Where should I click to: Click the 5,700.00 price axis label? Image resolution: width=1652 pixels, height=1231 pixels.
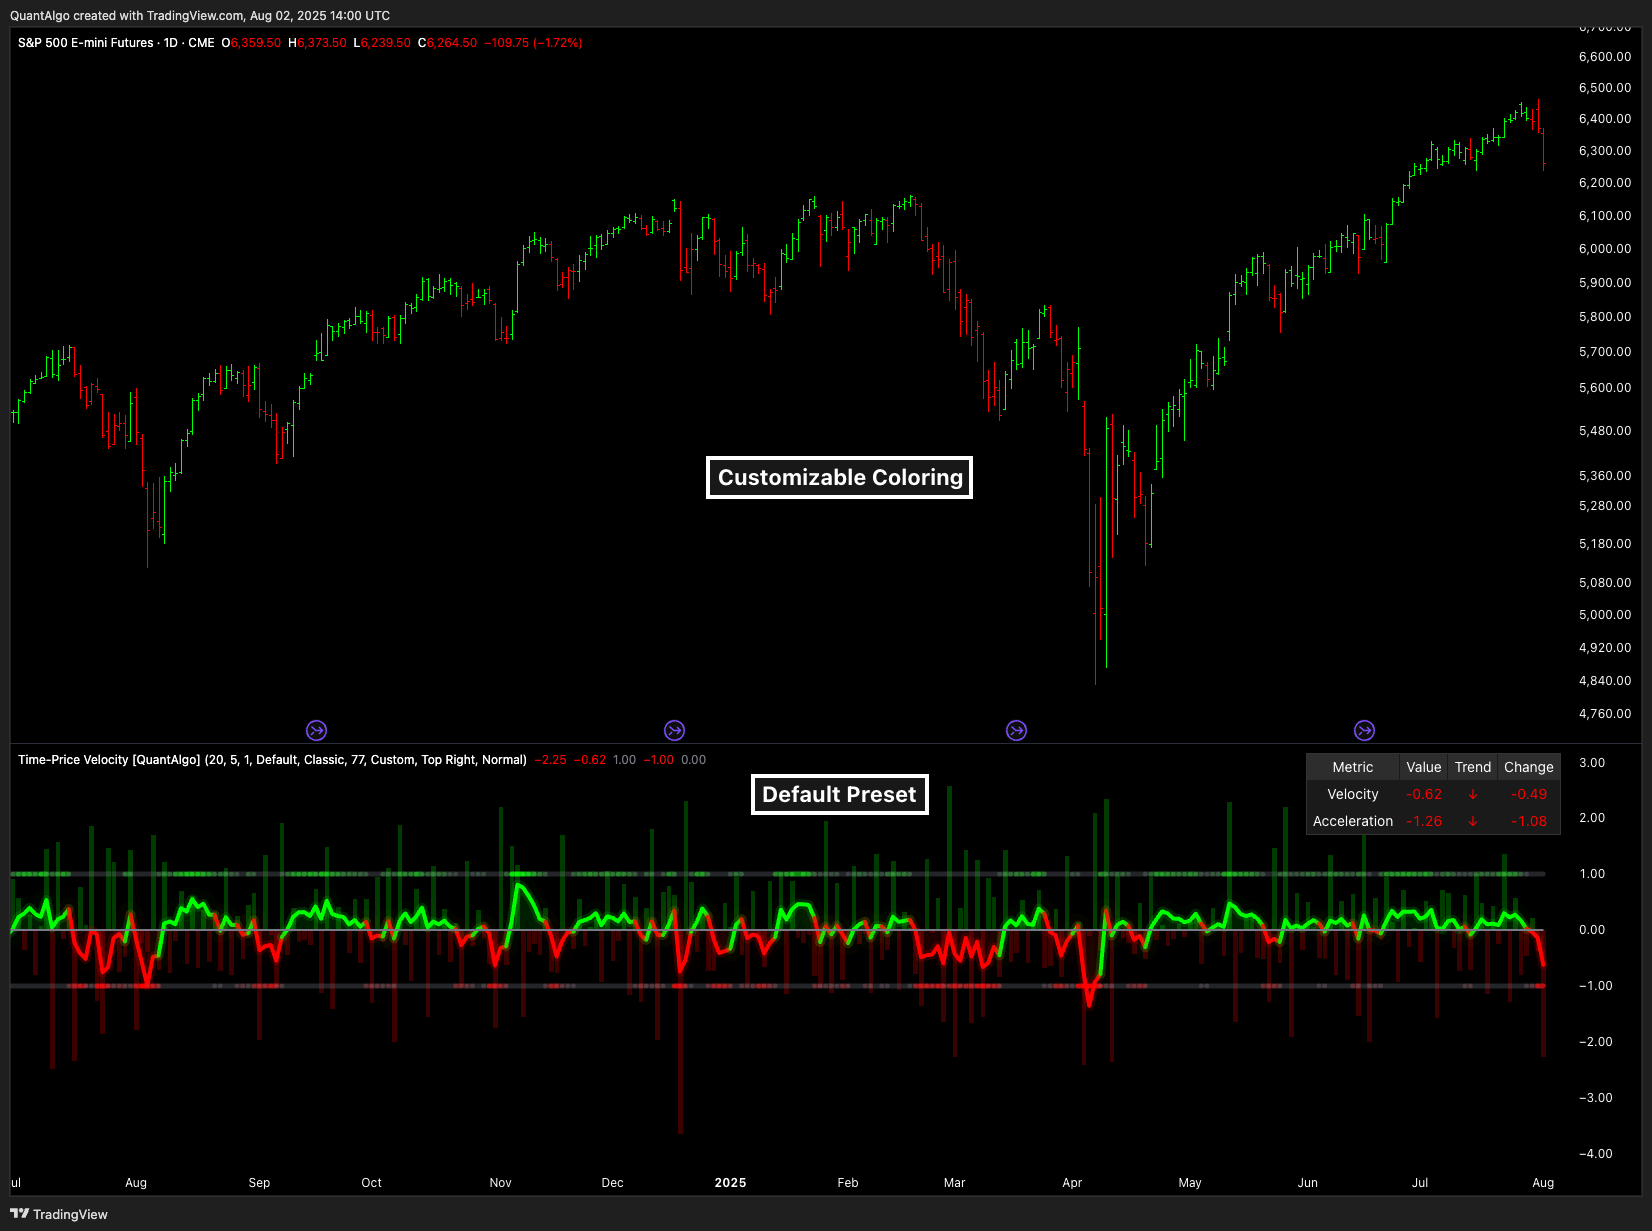pyautogui.click(x=1605, y=352)
